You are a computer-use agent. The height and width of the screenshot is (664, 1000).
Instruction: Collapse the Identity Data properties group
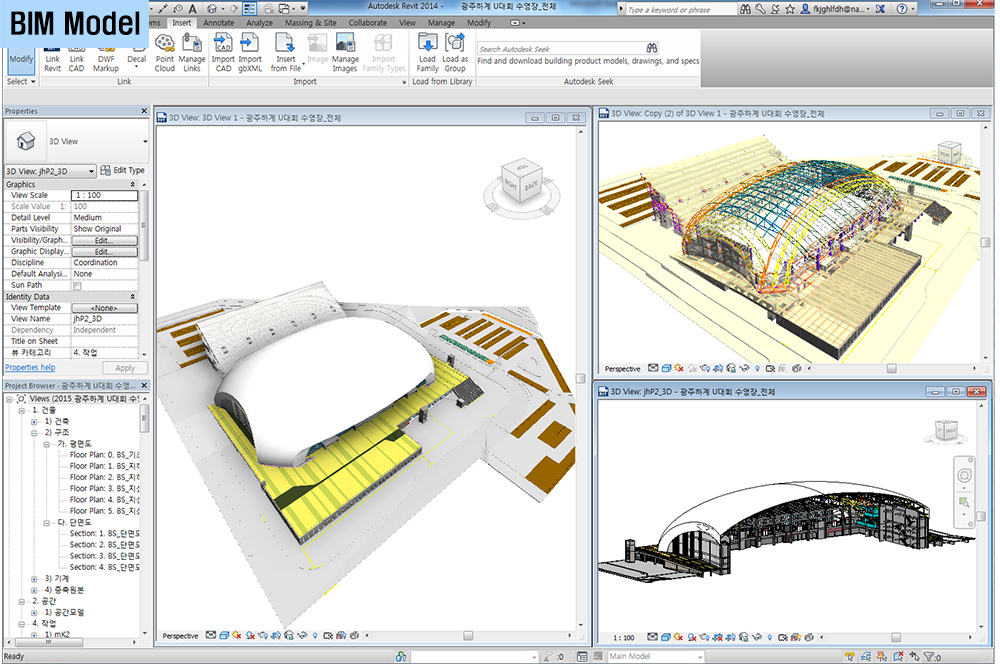(x=133, y=297)
